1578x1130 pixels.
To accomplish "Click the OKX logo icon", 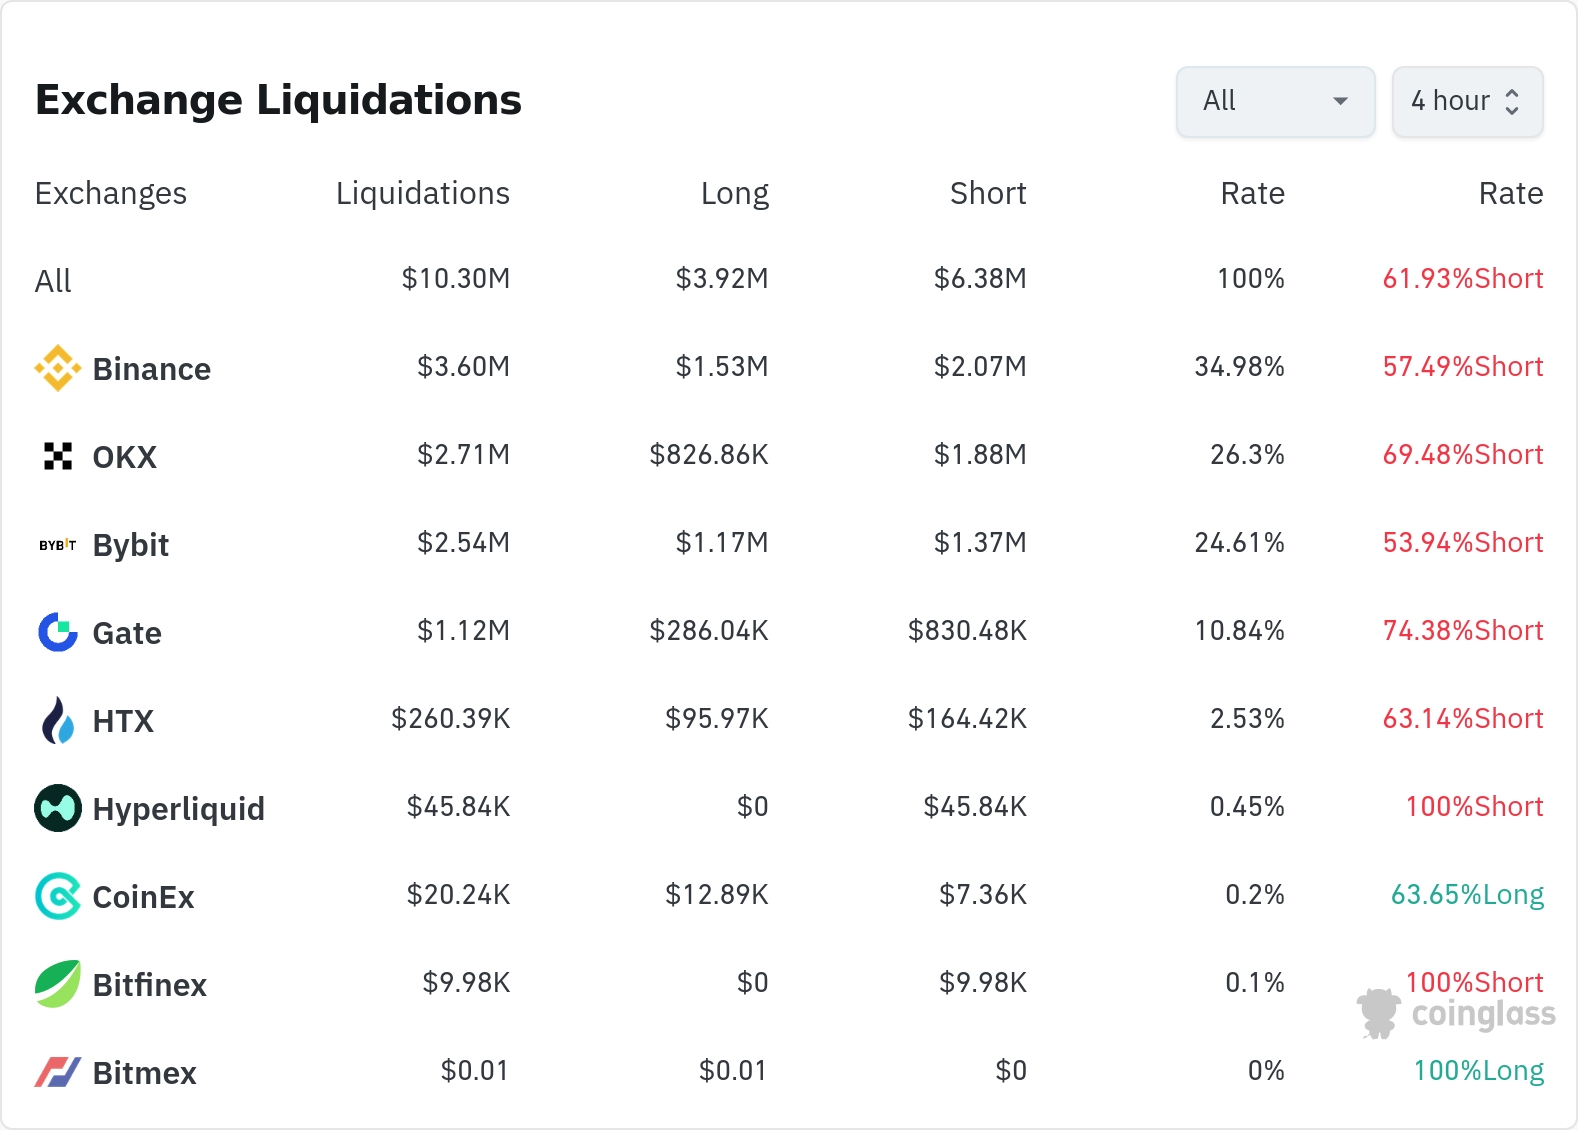I will tap(58, 456).
